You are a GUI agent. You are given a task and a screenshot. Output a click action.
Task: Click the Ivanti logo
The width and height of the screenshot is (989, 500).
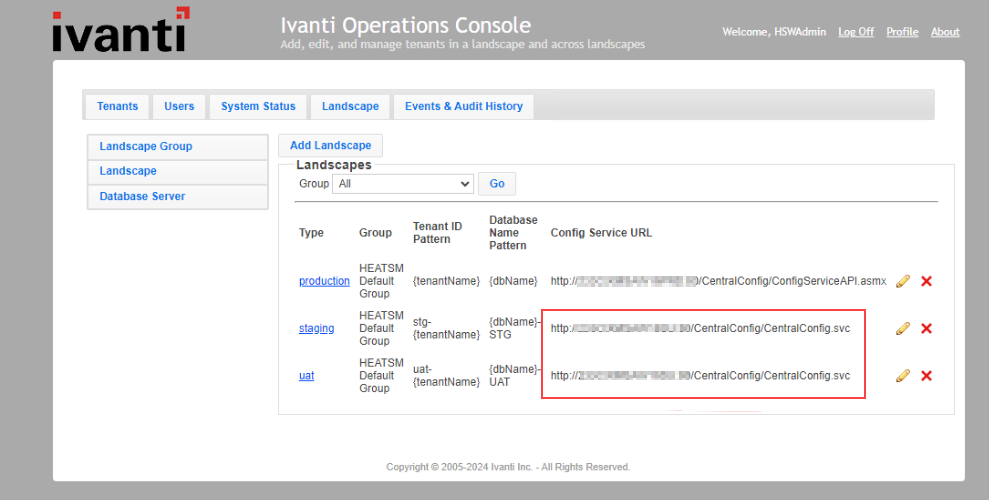(x=119, y=31)
